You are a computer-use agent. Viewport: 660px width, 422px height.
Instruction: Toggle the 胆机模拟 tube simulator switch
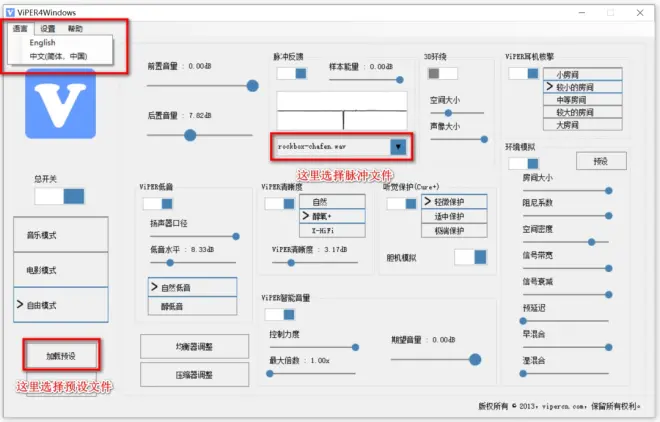pos(471,257)
